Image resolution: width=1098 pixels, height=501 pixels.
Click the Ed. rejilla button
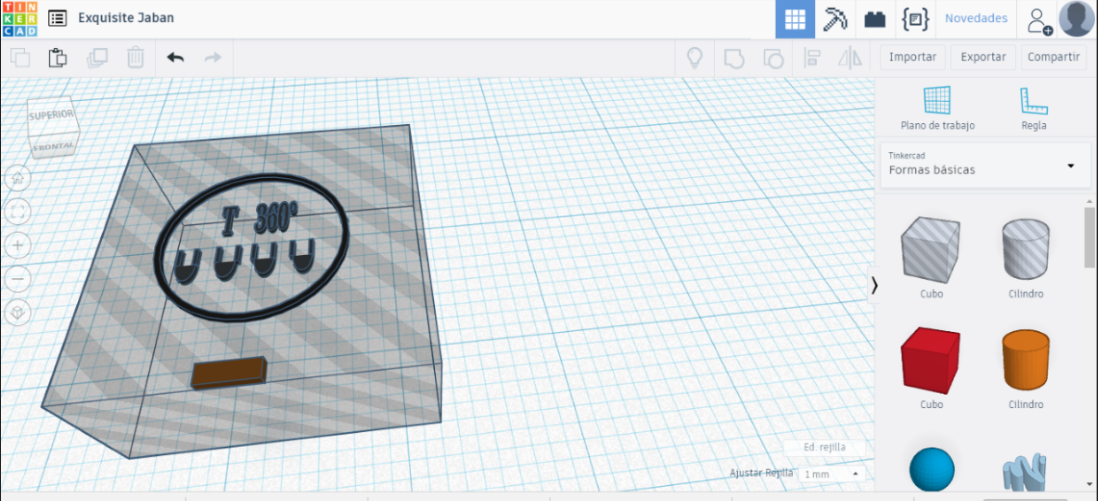click(x=824, y=447)
